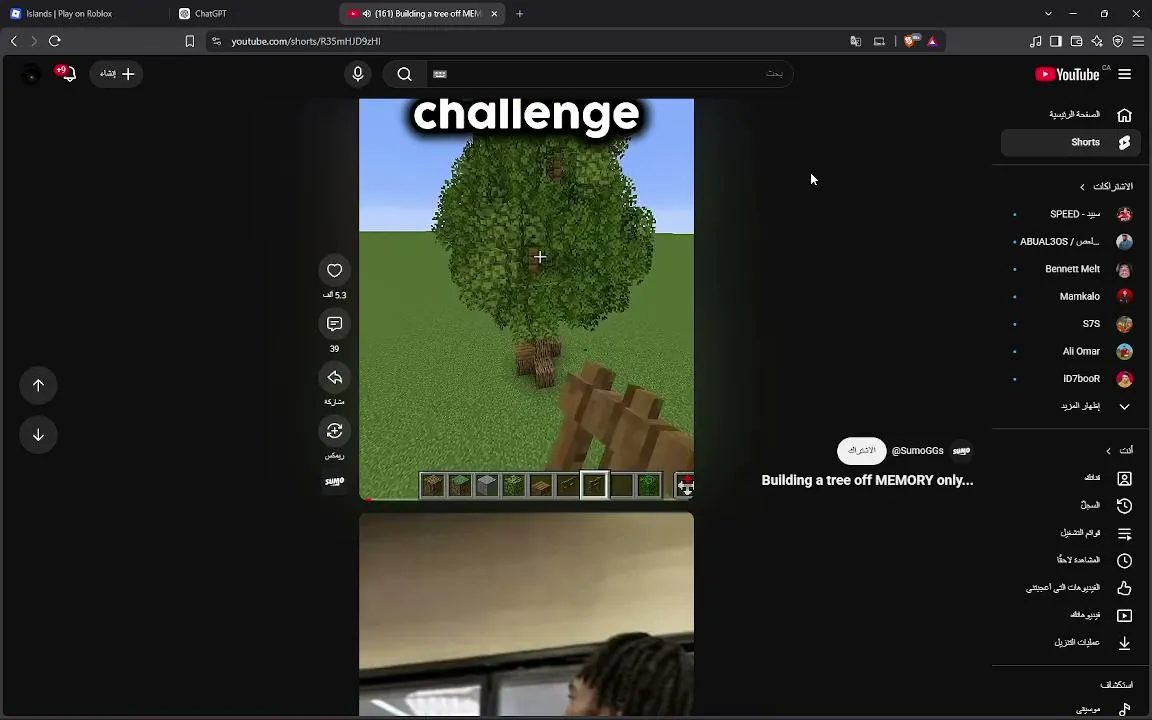Select Shorts in the sidebar

pos(1071,143)
